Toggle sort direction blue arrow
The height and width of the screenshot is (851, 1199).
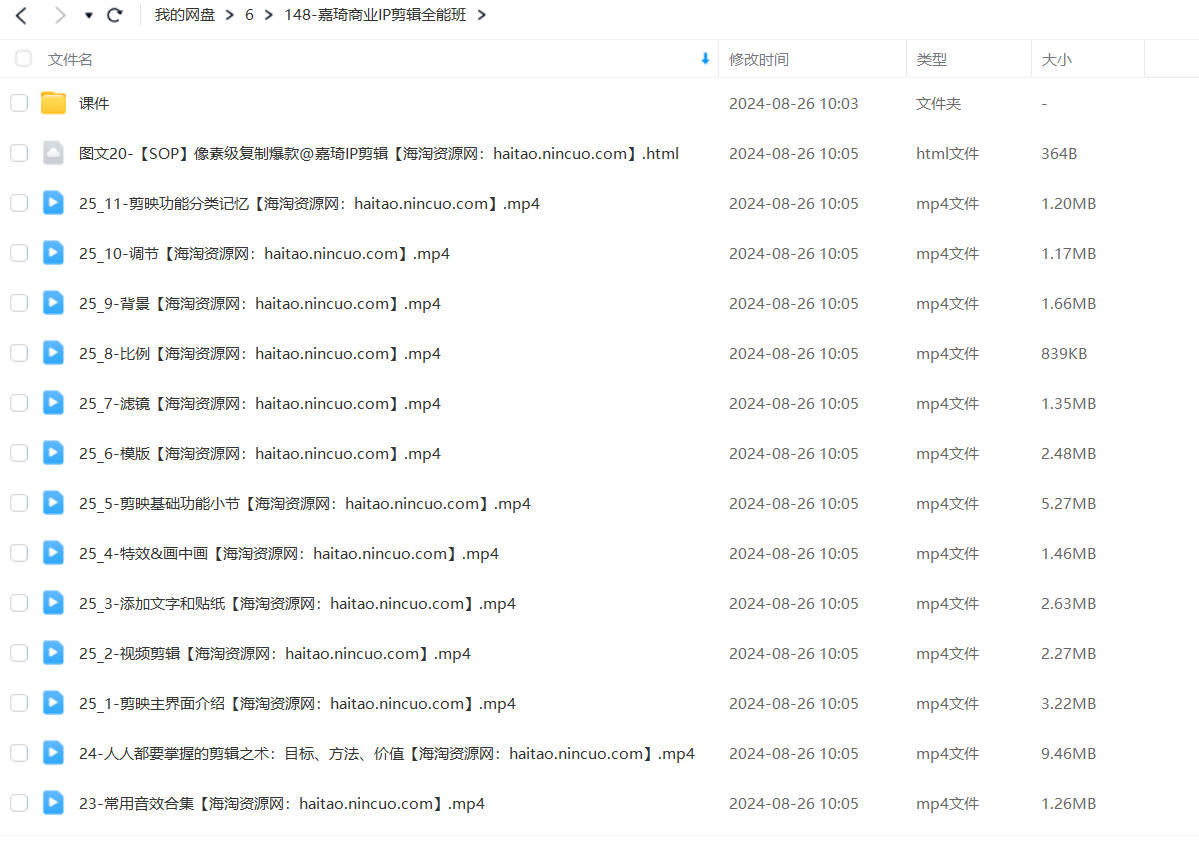click(x=705, y=59)
